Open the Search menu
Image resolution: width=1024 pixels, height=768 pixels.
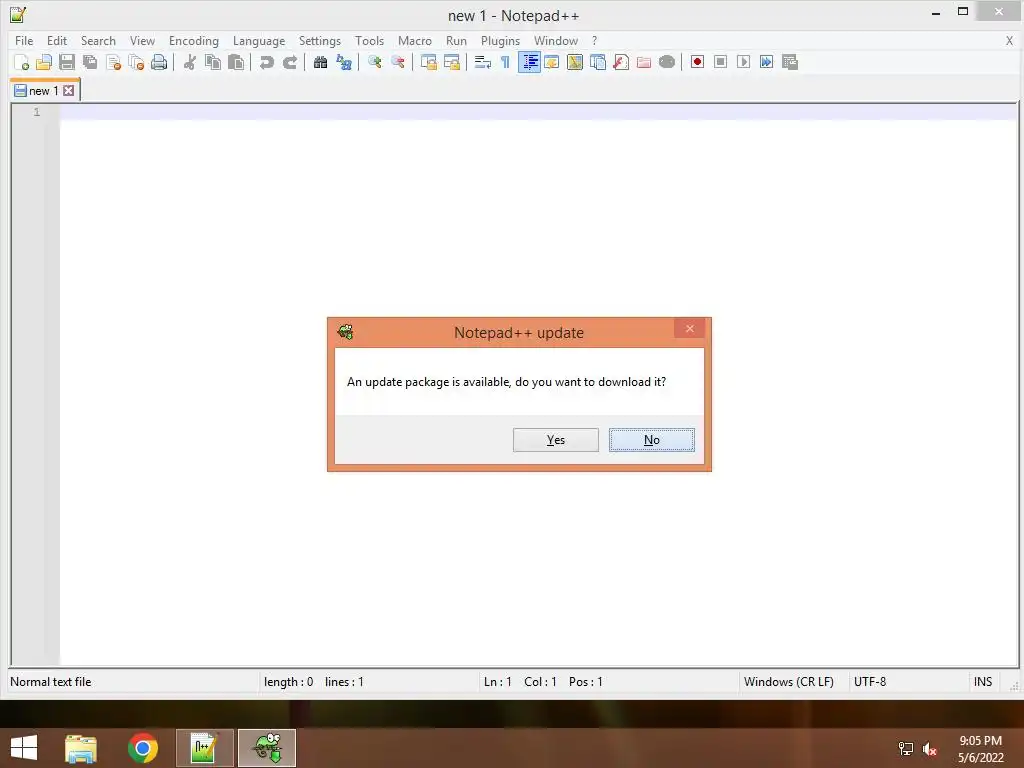click(x=98, y=40)
